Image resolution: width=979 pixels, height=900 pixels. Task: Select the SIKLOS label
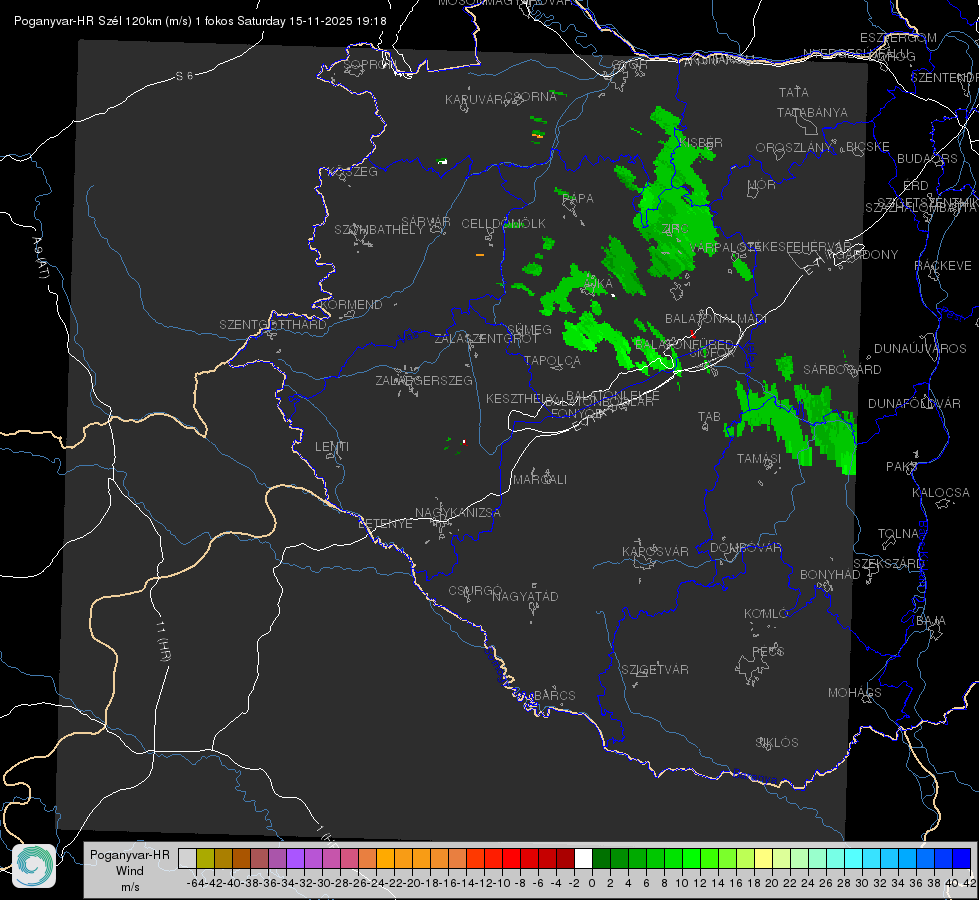pos(777,743)
